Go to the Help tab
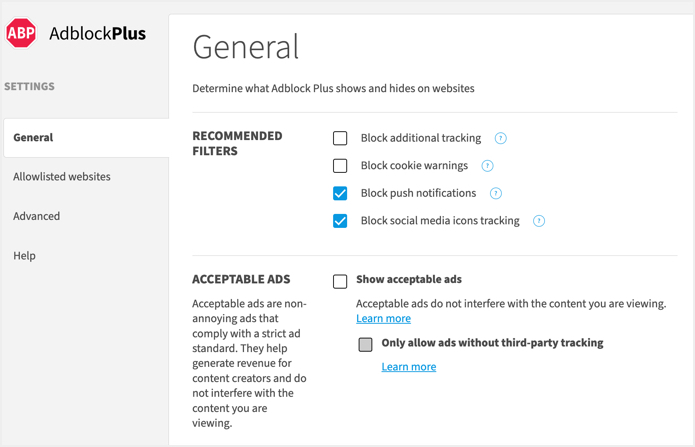Image resolution: width=695 pixels, height=447 pixels. point(25,256)
